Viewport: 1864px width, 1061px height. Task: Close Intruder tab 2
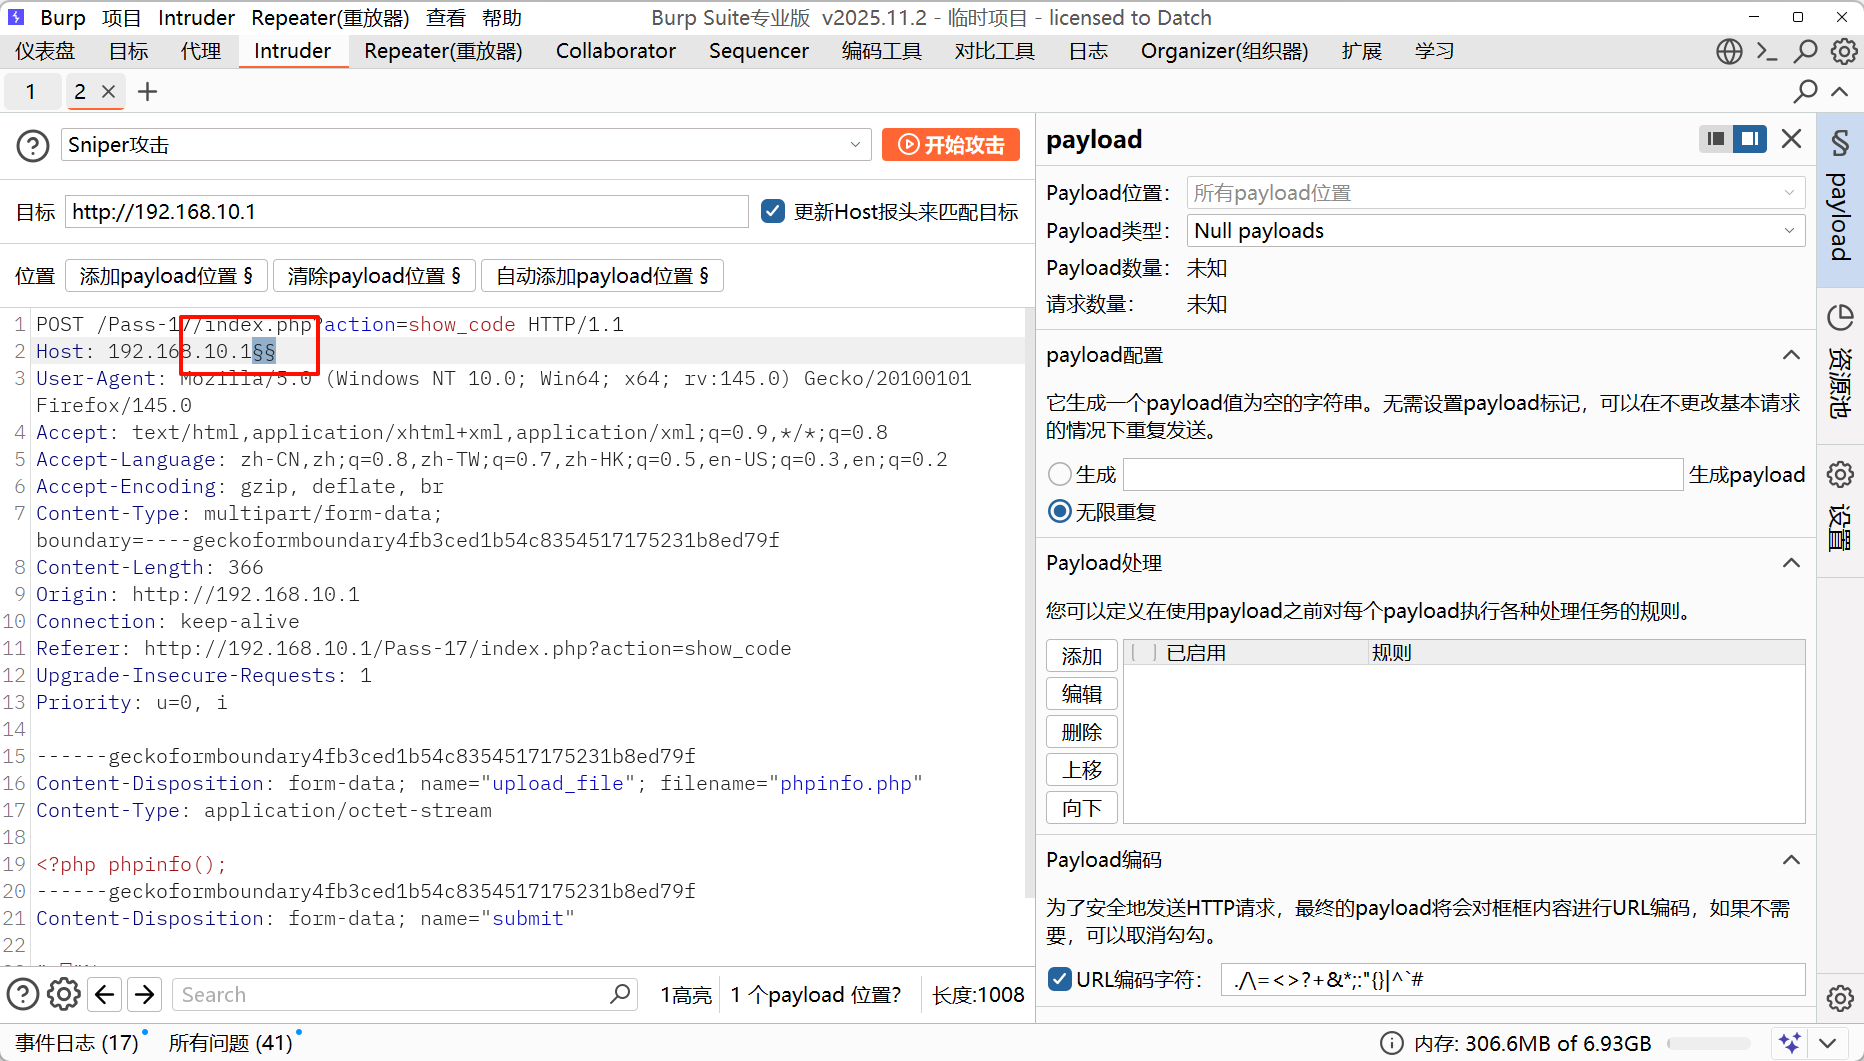(109, 92)
